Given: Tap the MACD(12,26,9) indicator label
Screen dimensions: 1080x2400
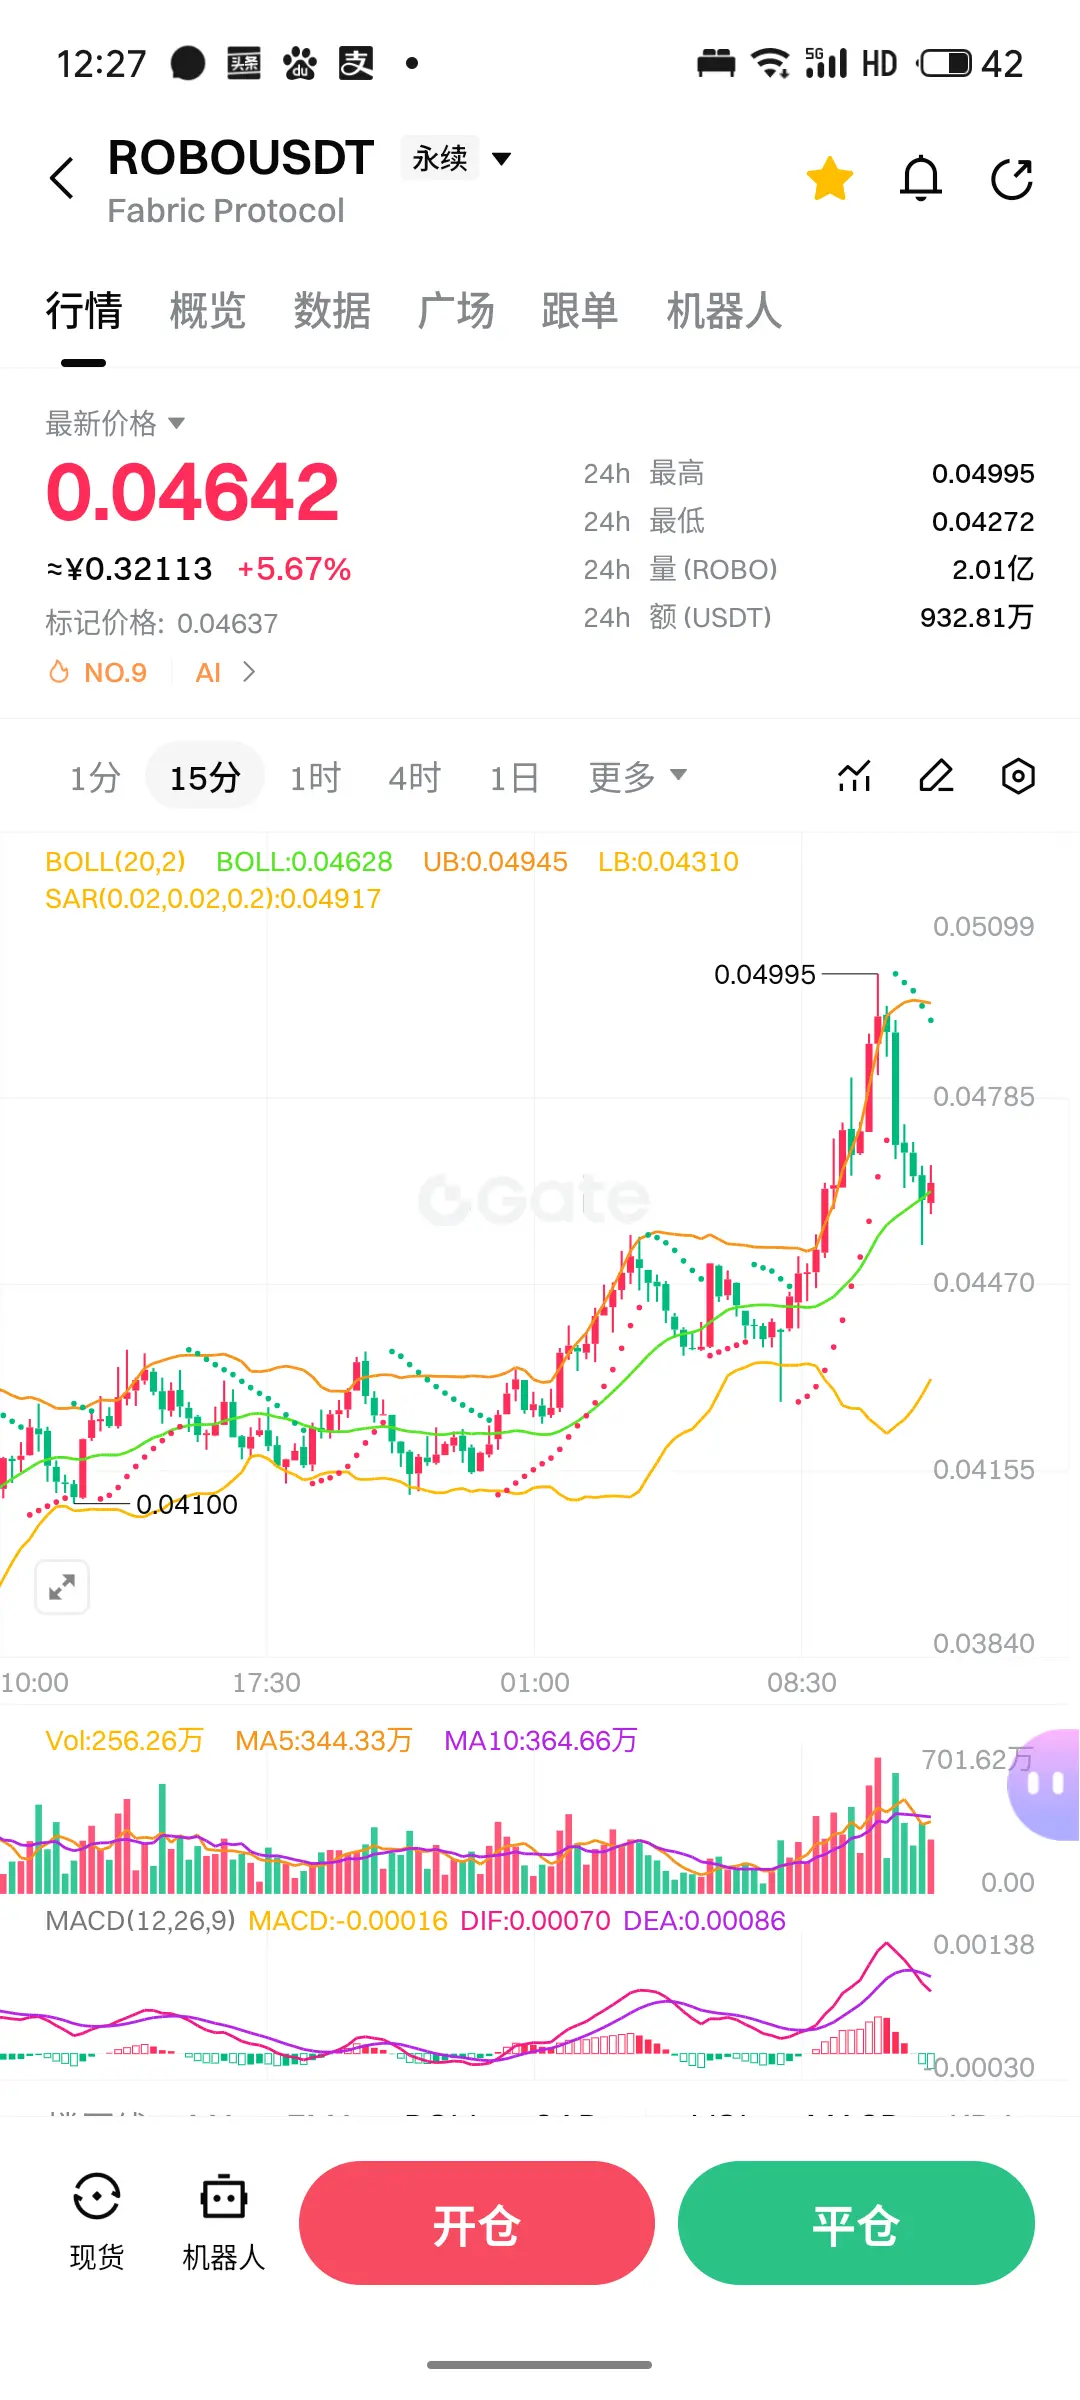Looking at the screenshot, I should click(x=141, y=1921).
